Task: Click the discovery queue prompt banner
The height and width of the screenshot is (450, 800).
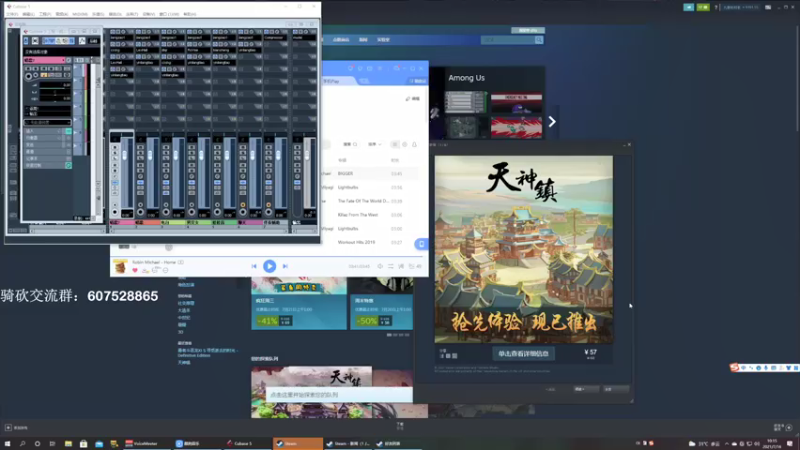Action: pyautogui.click(x=339, y=395)
